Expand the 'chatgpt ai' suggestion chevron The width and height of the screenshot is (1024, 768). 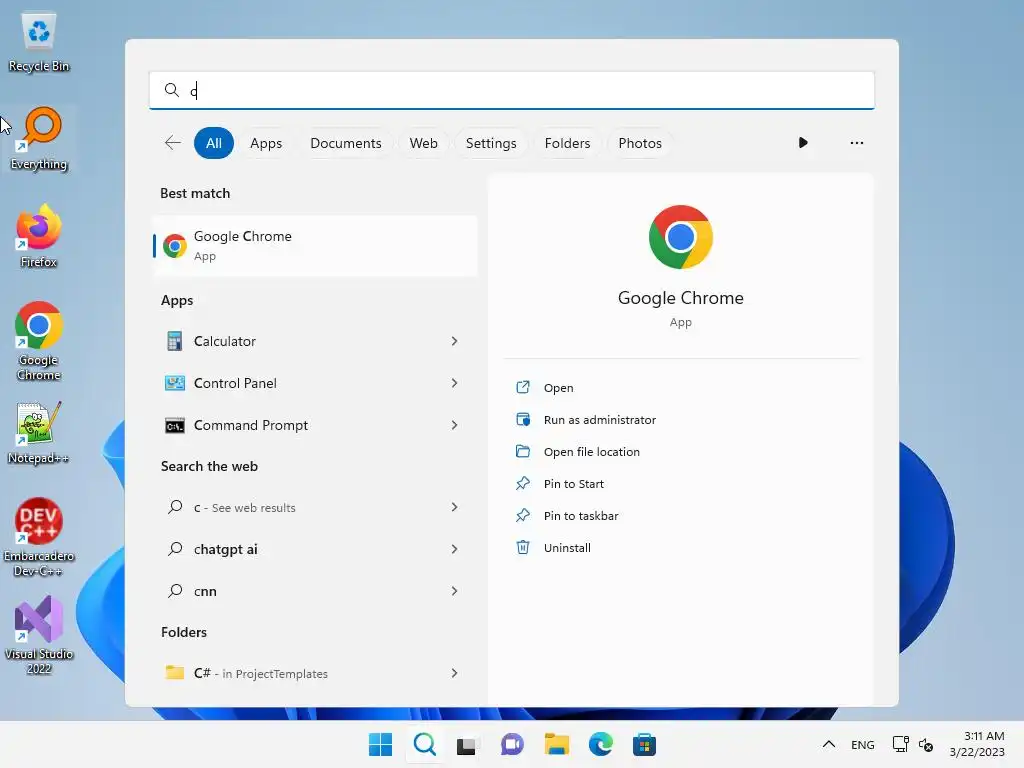pos(455,549)
